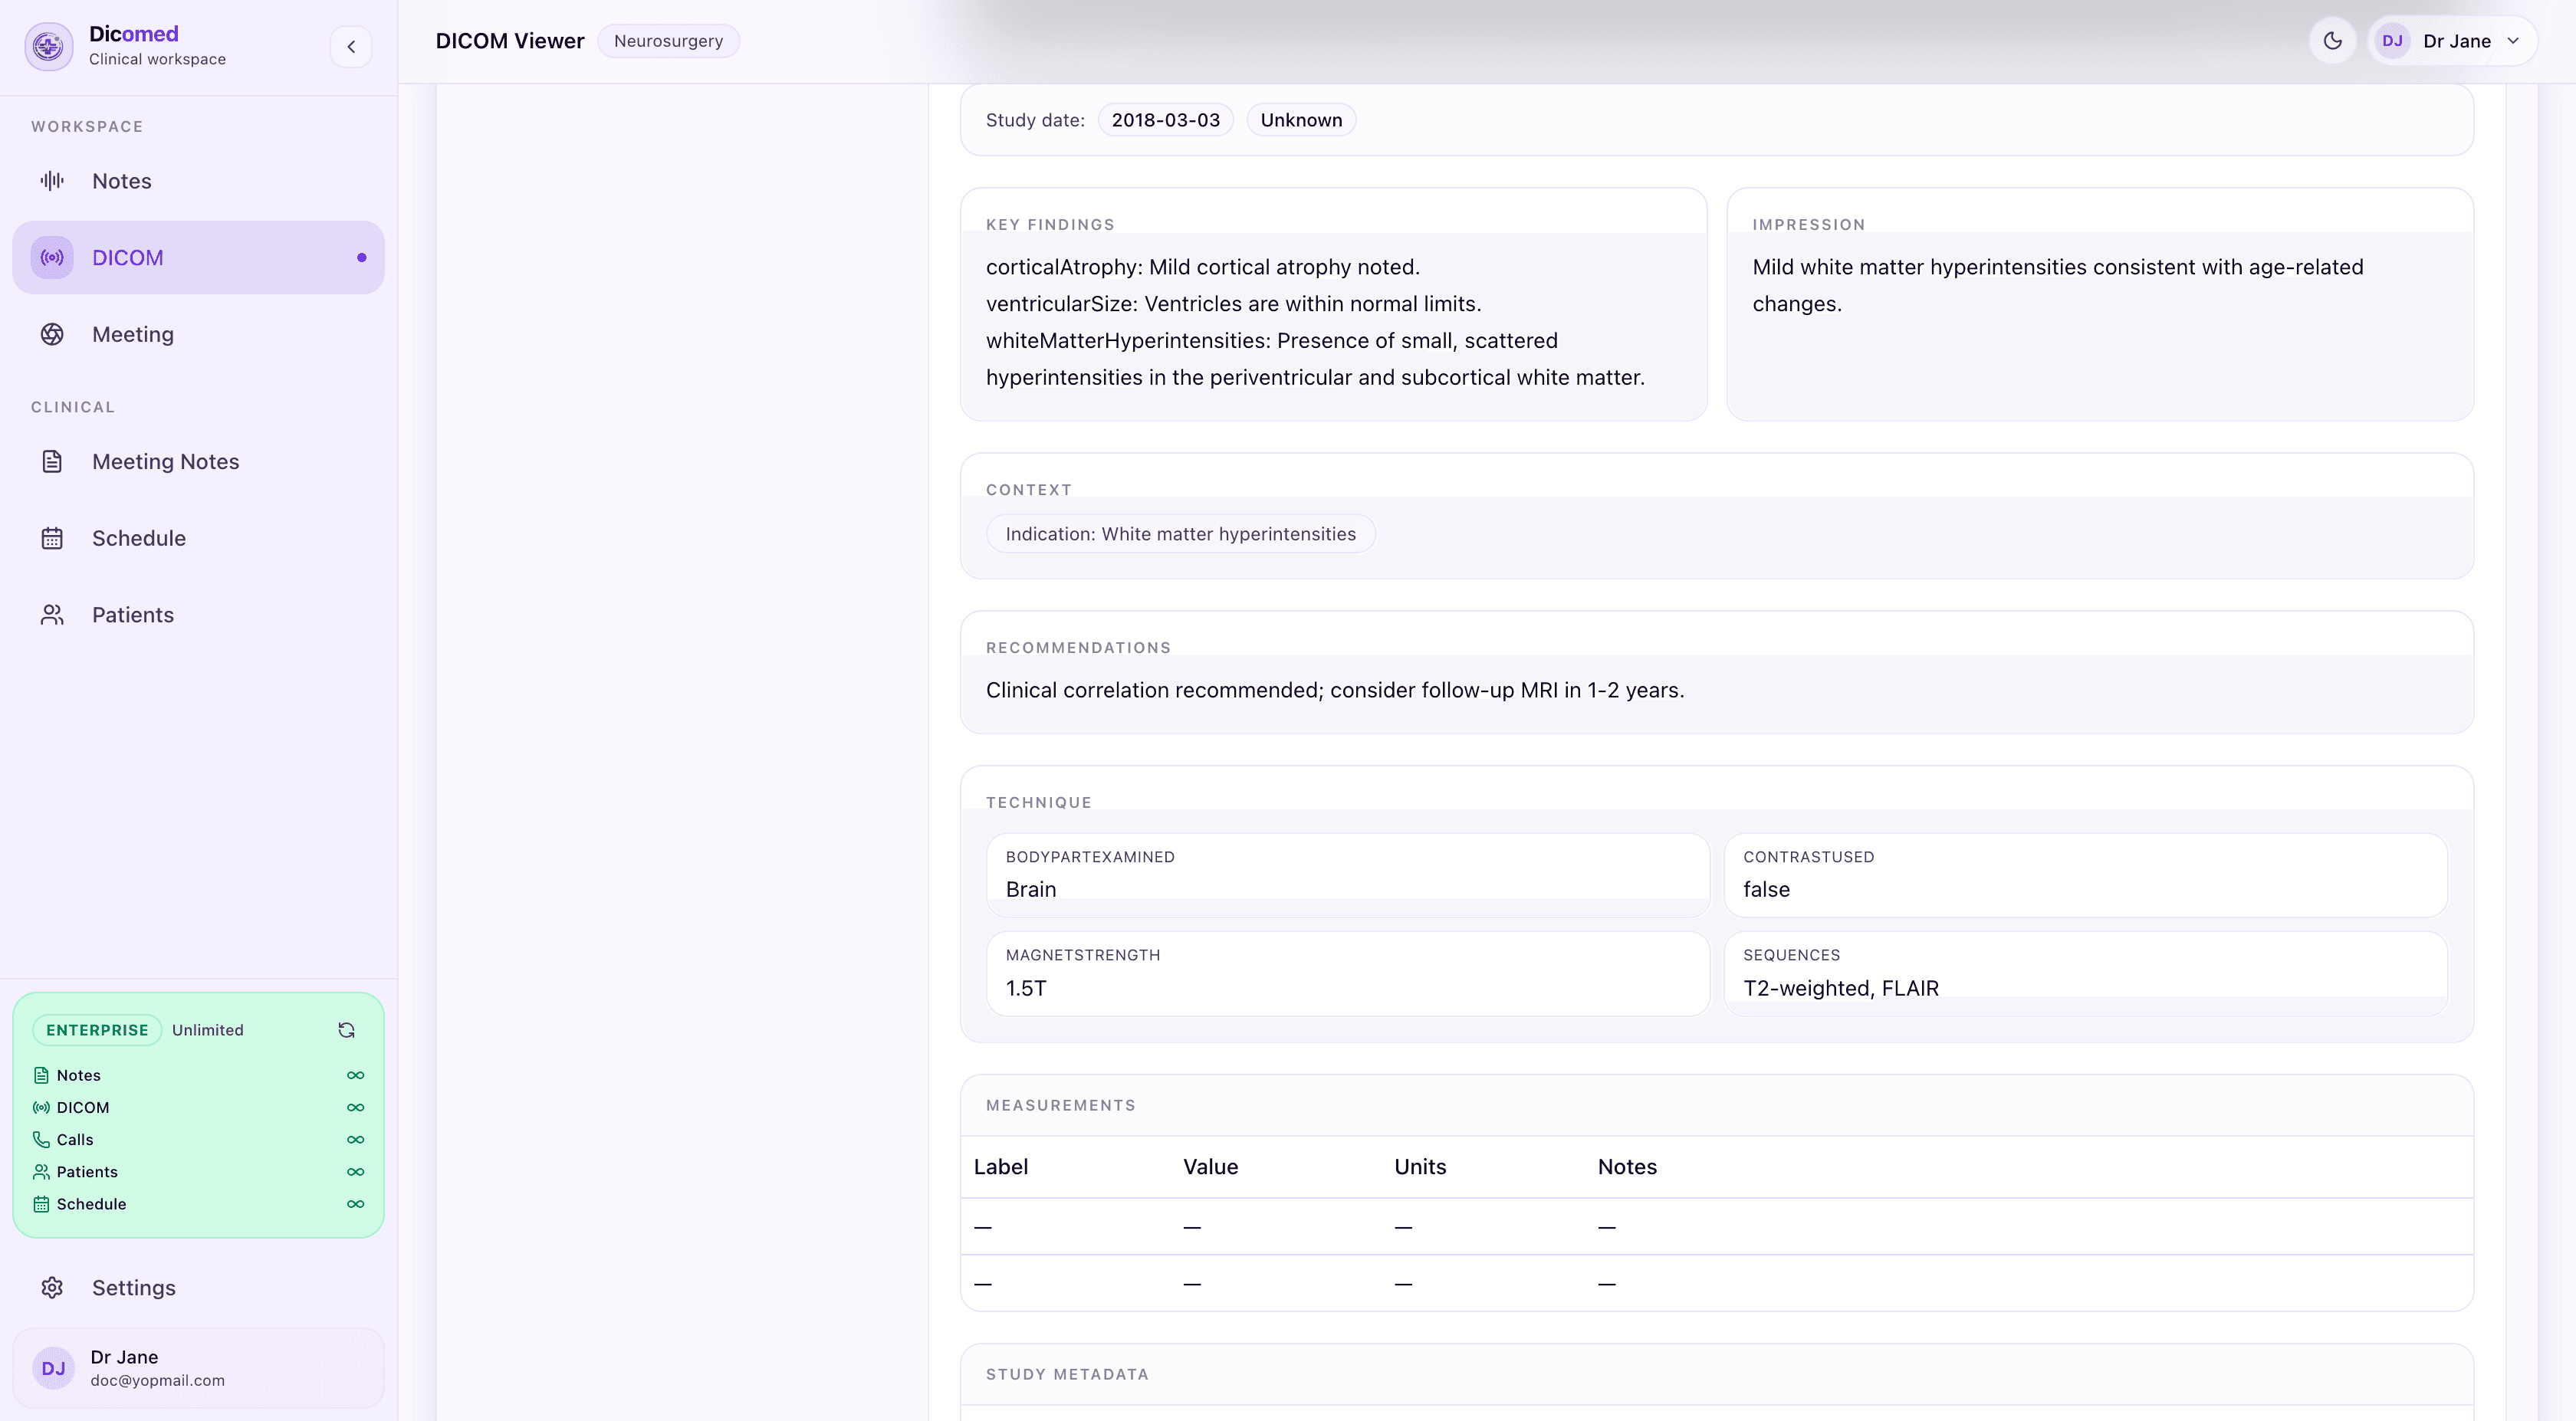The image size is (2576, 1421).
Task: Click the Unknown status chip
Action: tap(1301, 120)
